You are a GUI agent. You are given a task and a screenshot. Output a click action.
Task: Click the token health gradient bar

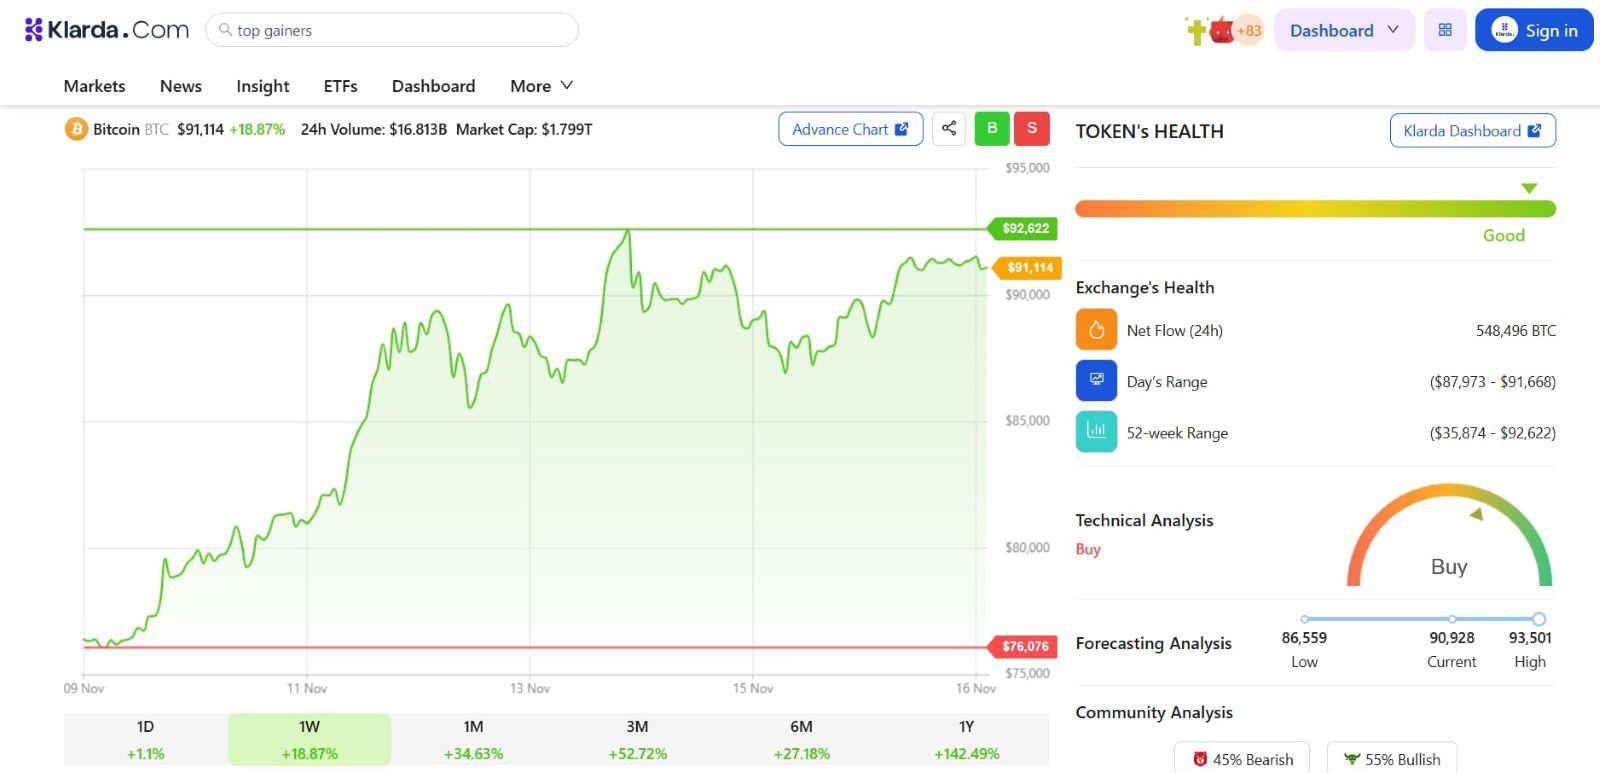tap(1315, 209)
